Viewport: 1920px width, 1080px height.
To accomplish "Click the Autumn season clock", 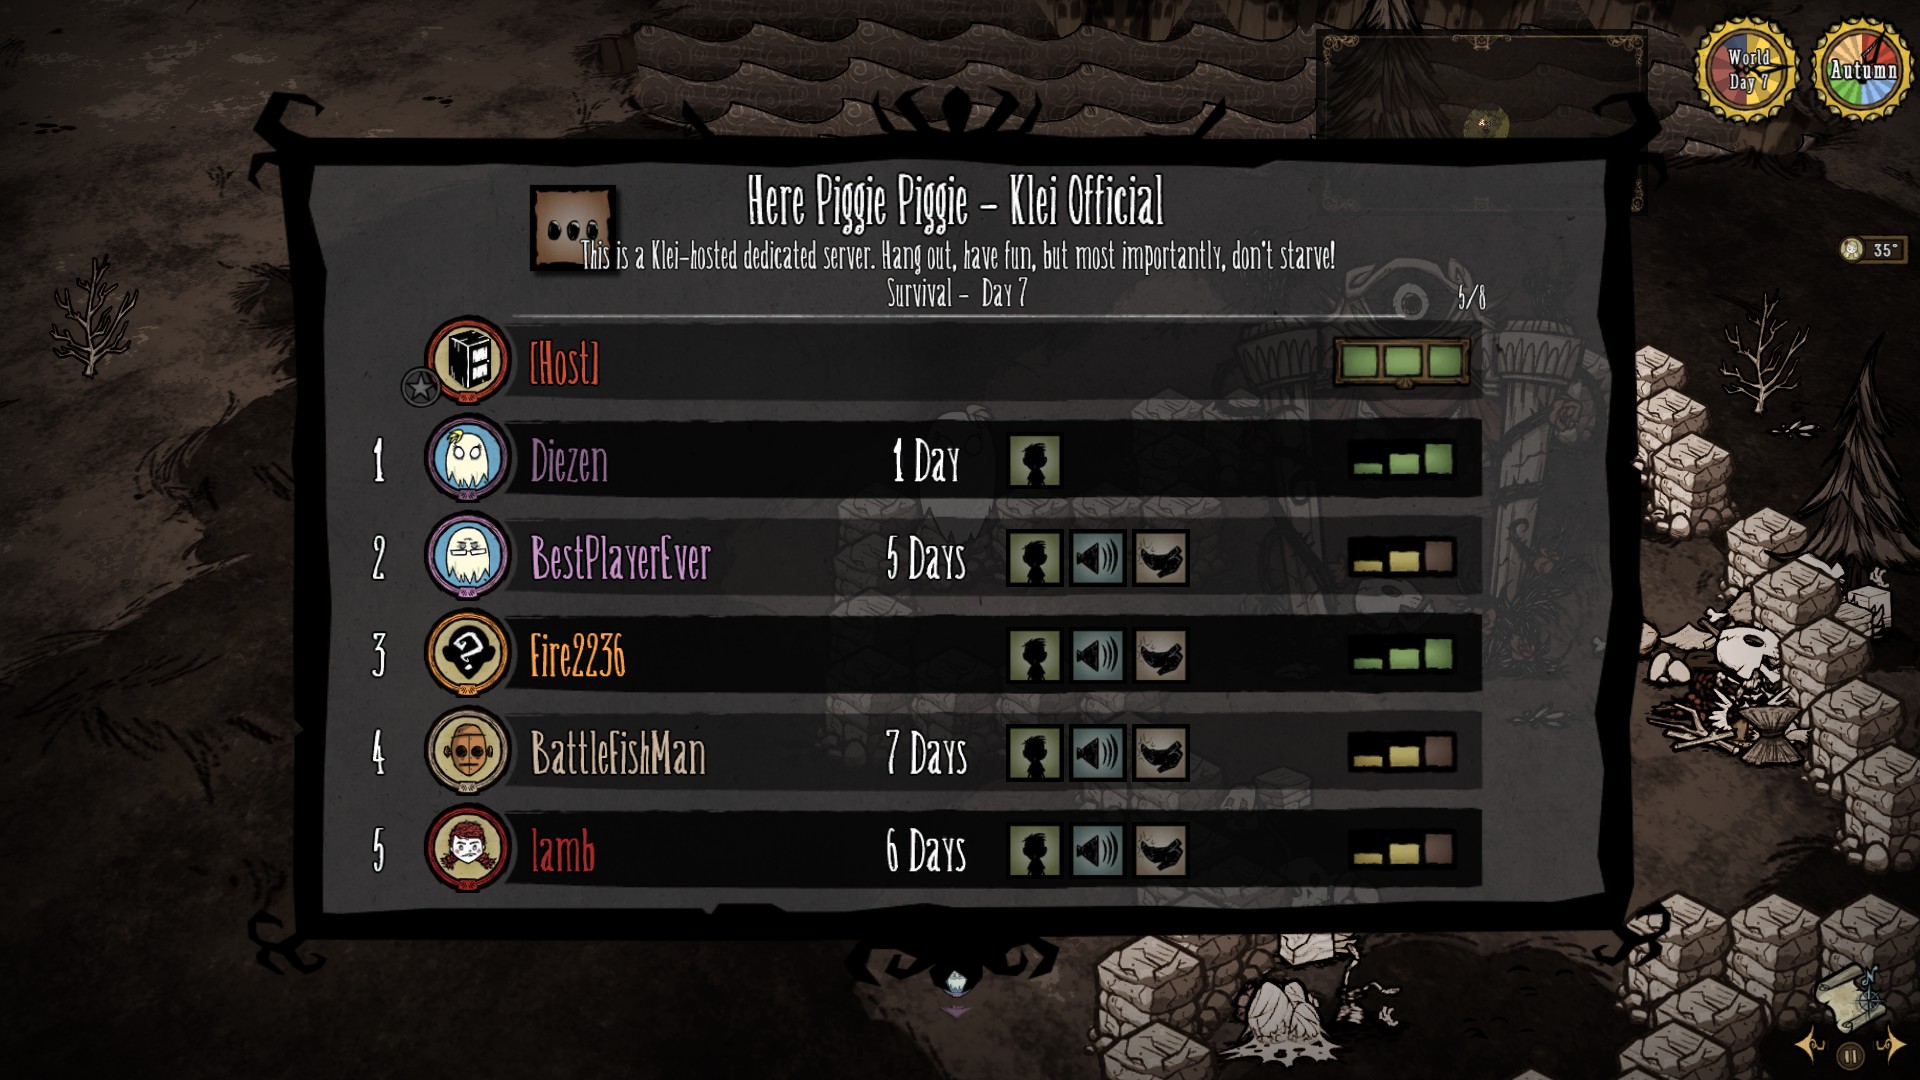I will [1862, 69].
